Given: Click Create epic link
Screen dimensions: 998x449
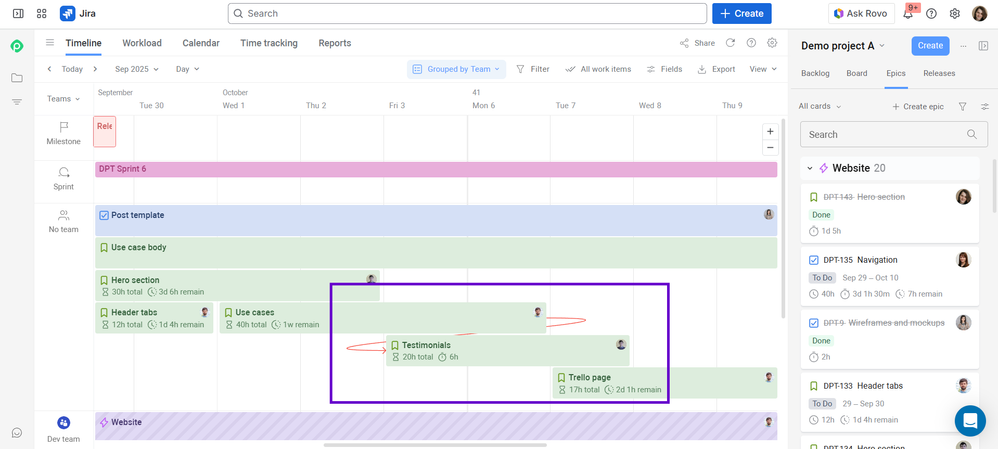Looking at the screenshot, I should click(x=918, y=106).
